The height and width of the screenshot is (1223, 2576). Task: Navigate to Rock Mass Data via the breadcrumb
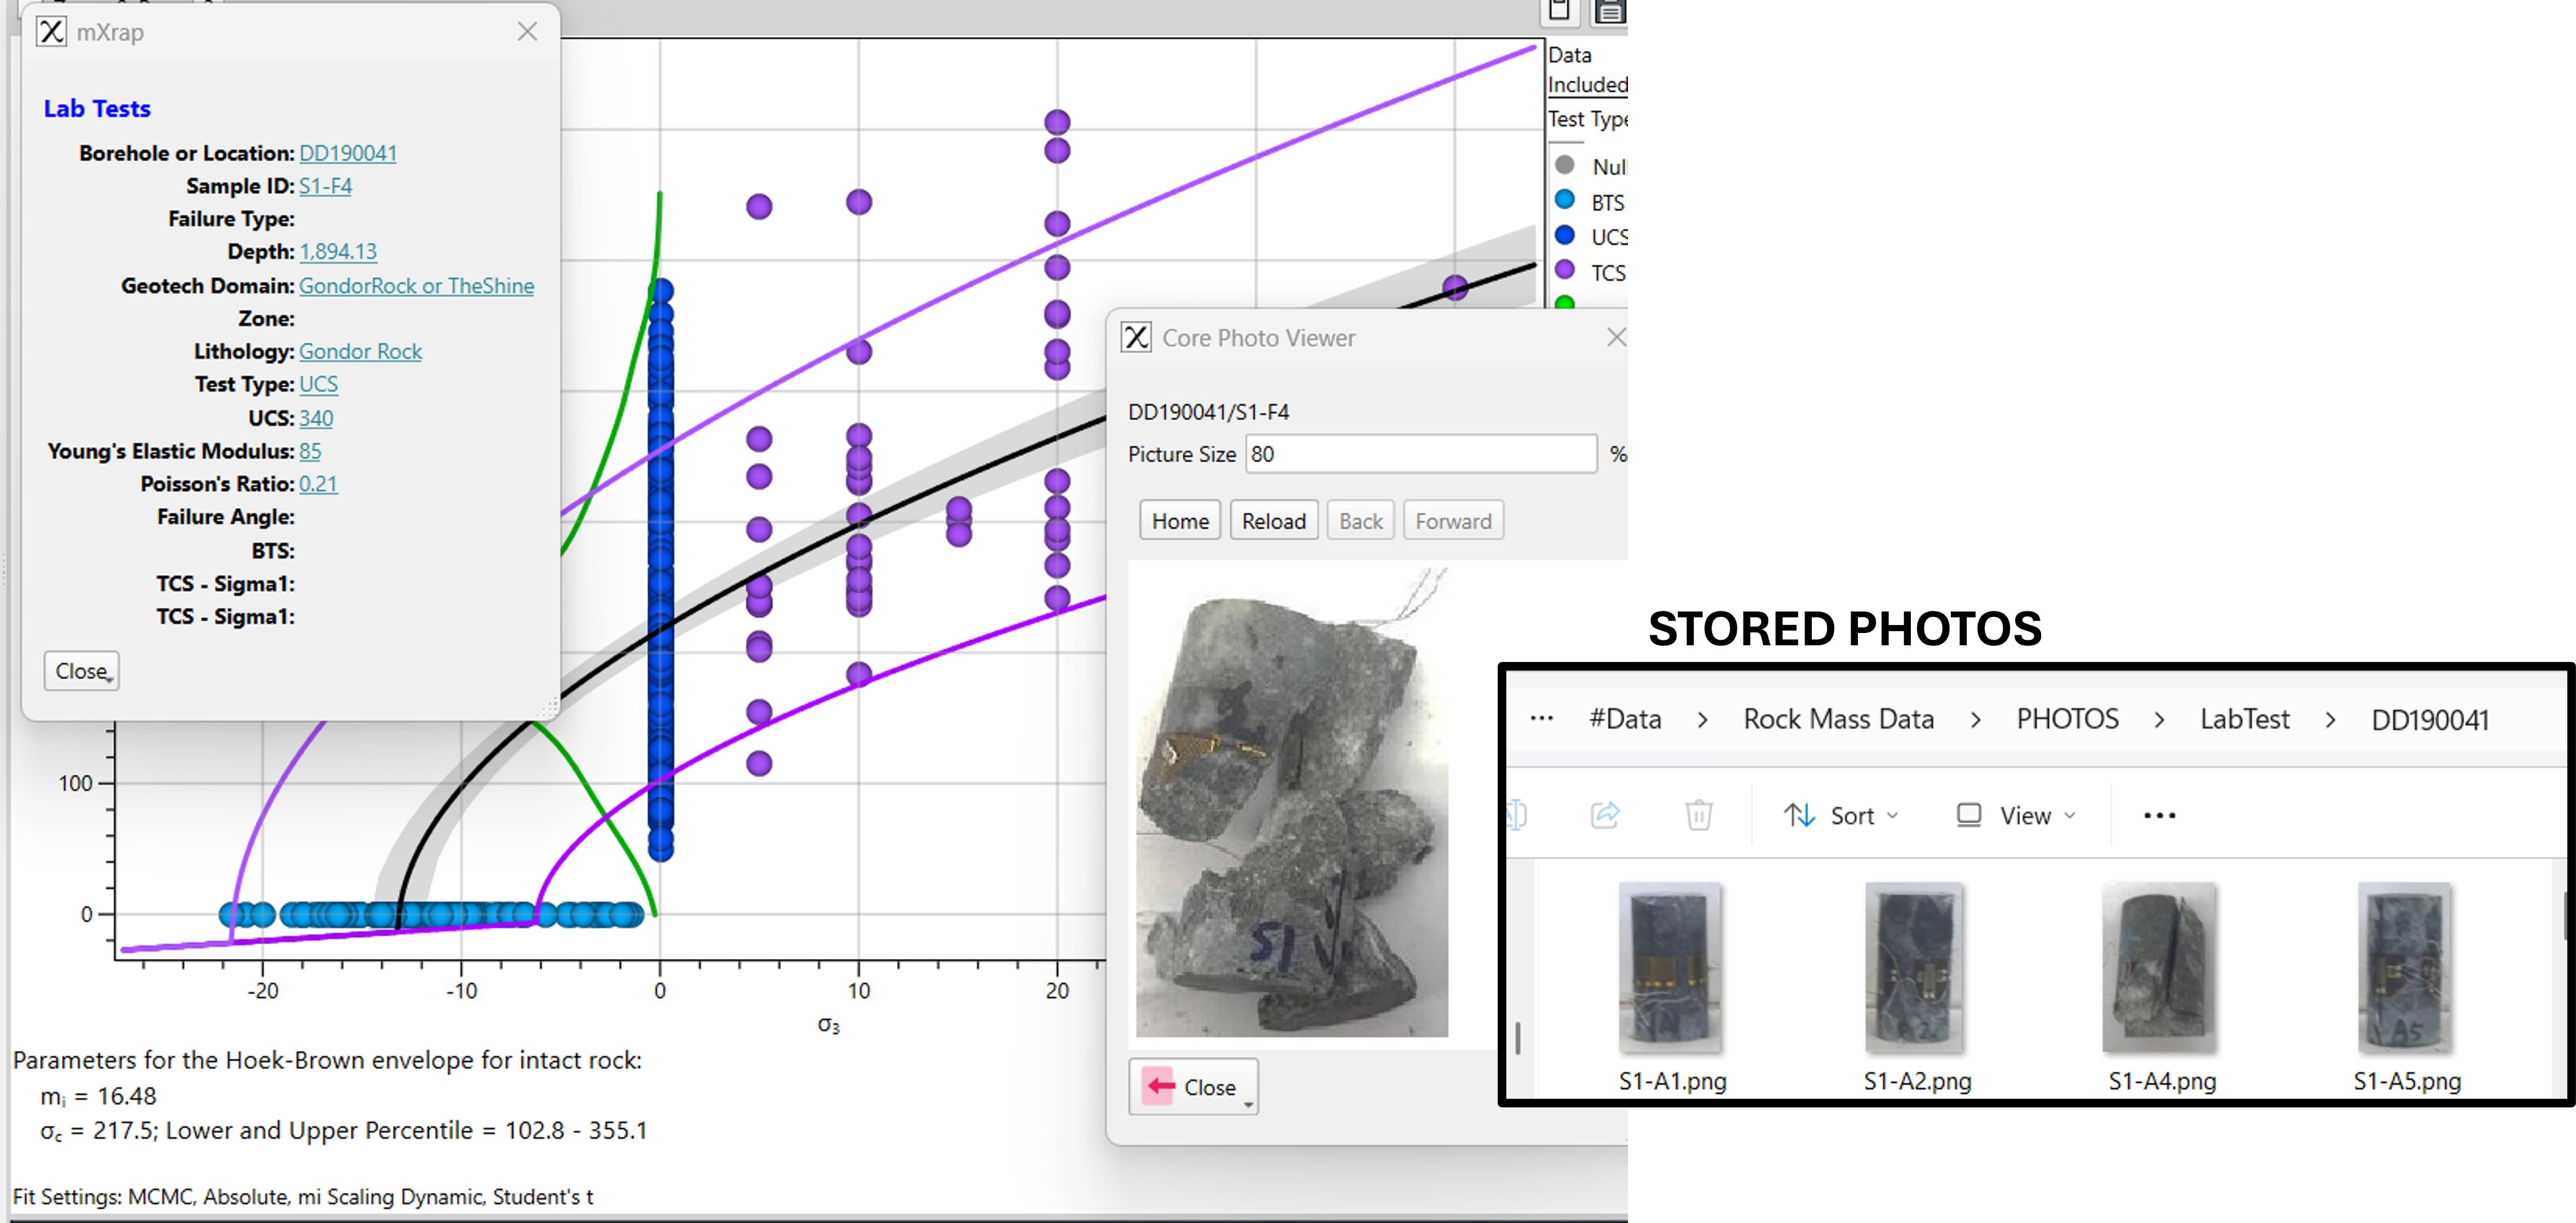[1838, 719]
